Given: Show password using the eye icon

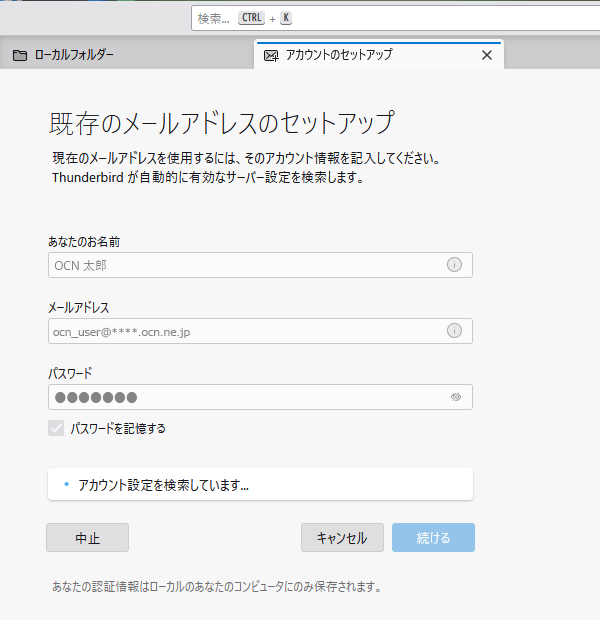Looking at the screenshot, I should tap(455, 397).
